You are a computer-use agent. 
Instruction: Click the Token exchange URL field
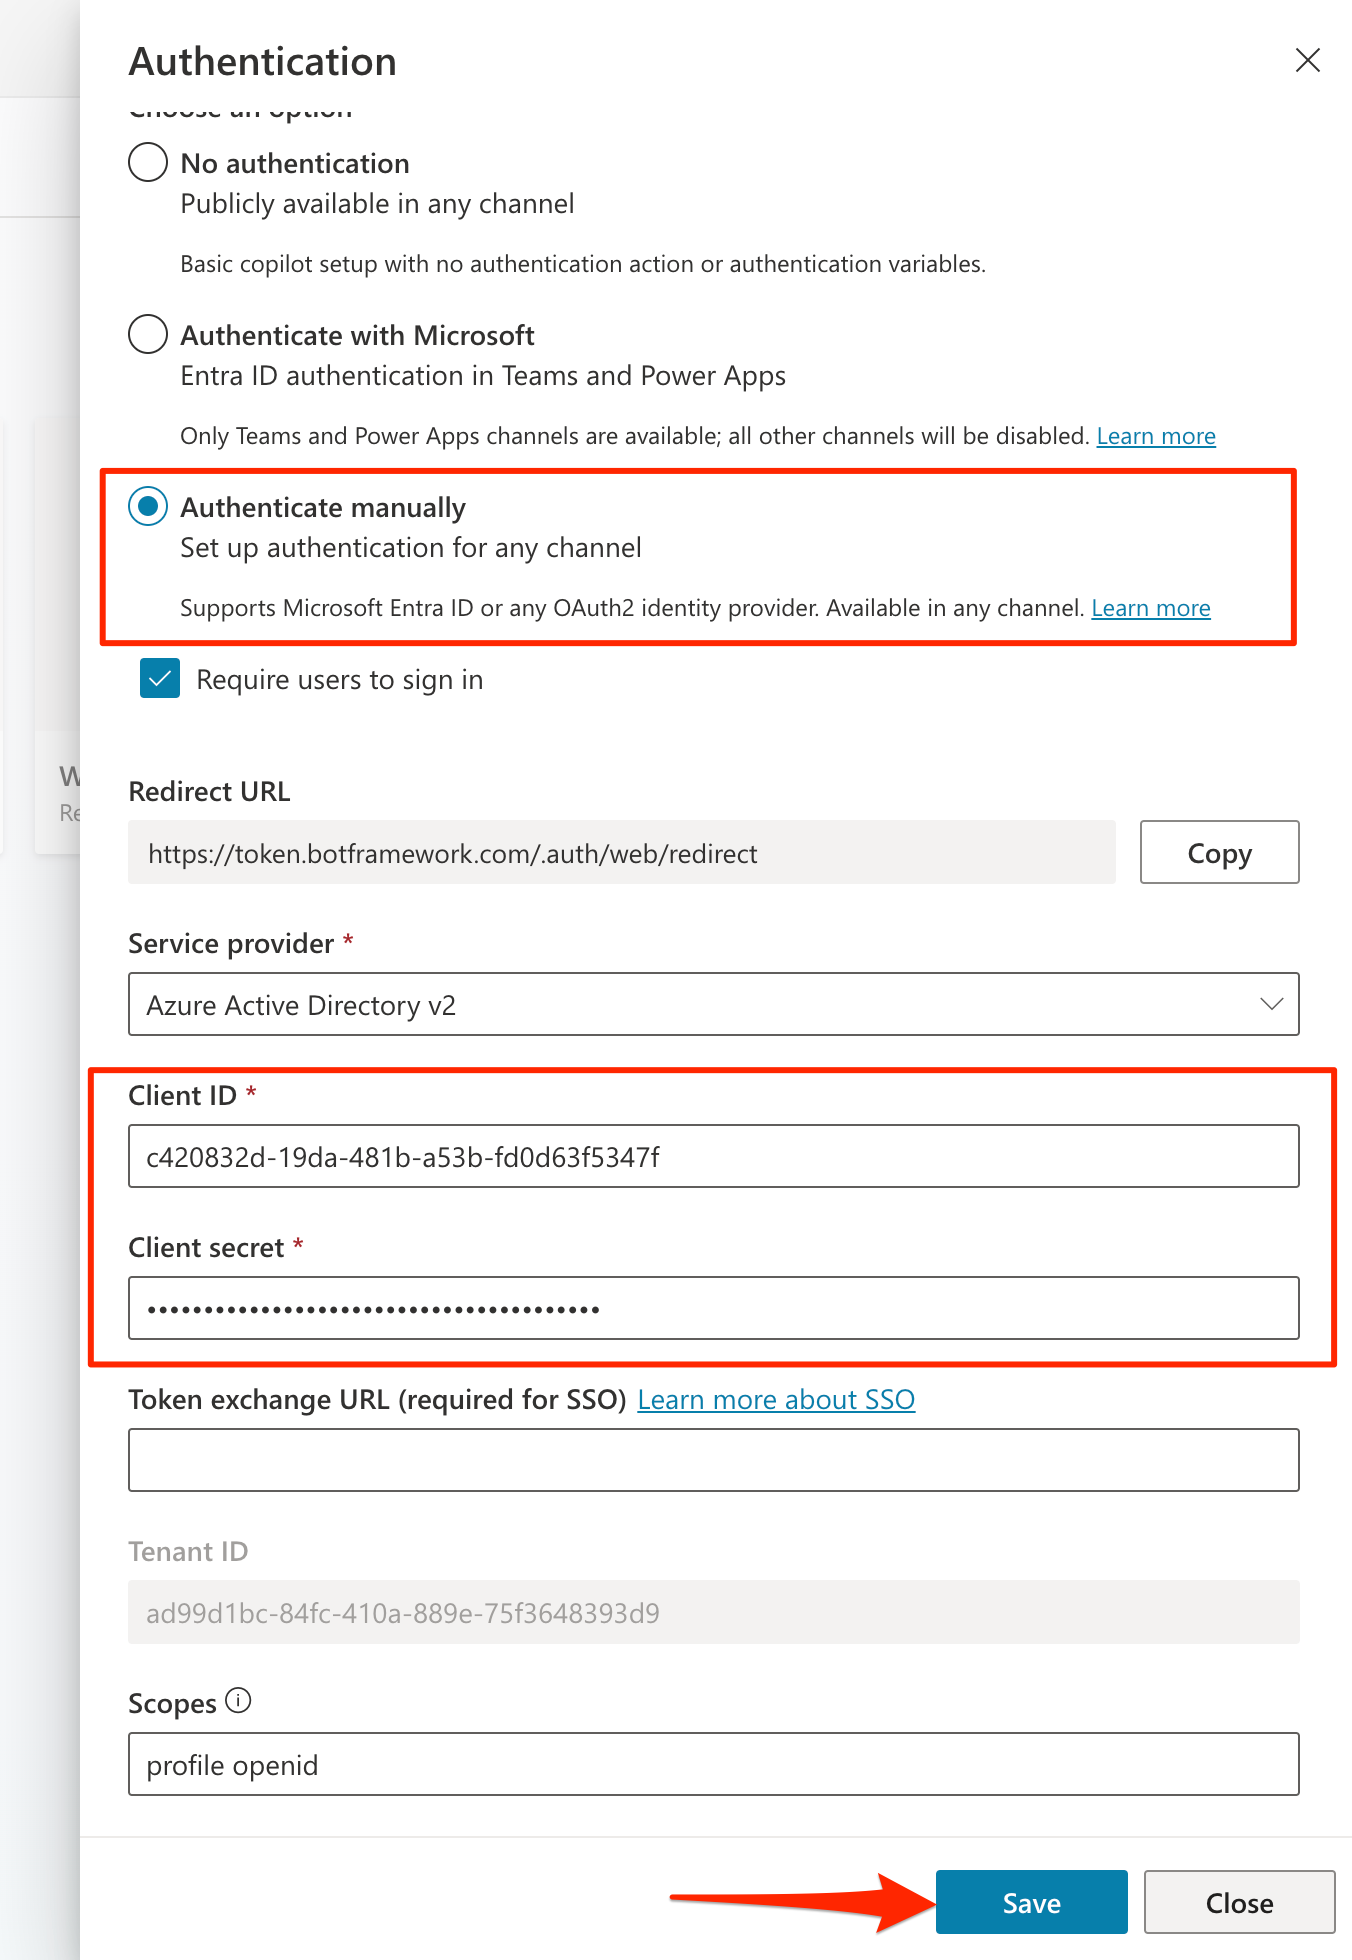point(713,1460)
